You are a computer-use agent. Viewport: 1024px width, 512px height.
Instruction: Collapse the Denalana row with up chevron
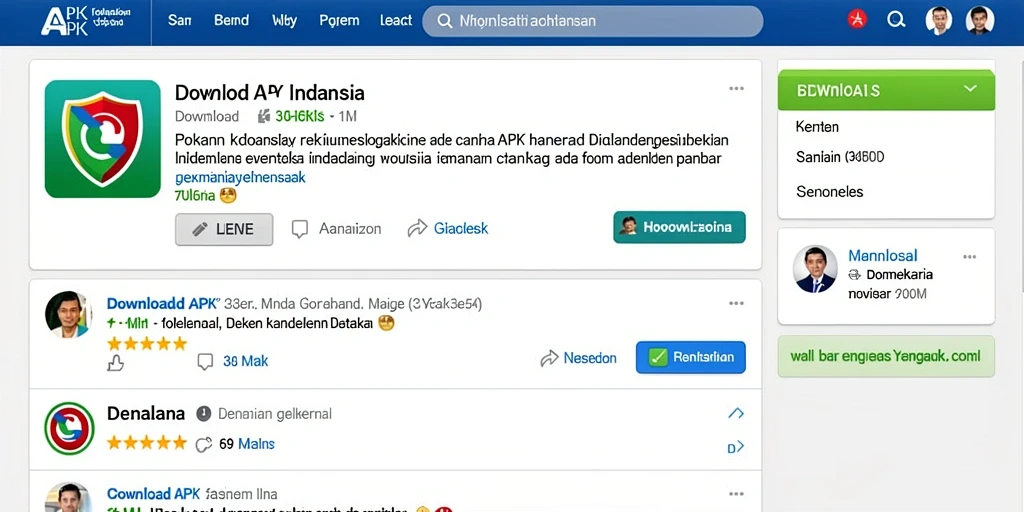(x=736, y=413)
